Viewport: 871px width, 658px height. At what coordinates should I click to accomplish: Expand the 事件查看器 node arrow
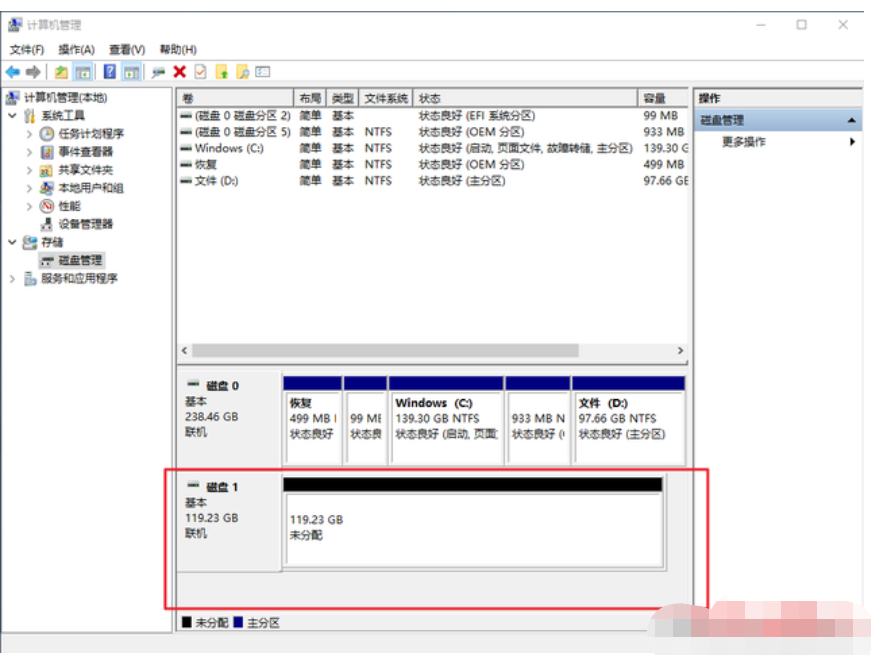pos(30,152)
